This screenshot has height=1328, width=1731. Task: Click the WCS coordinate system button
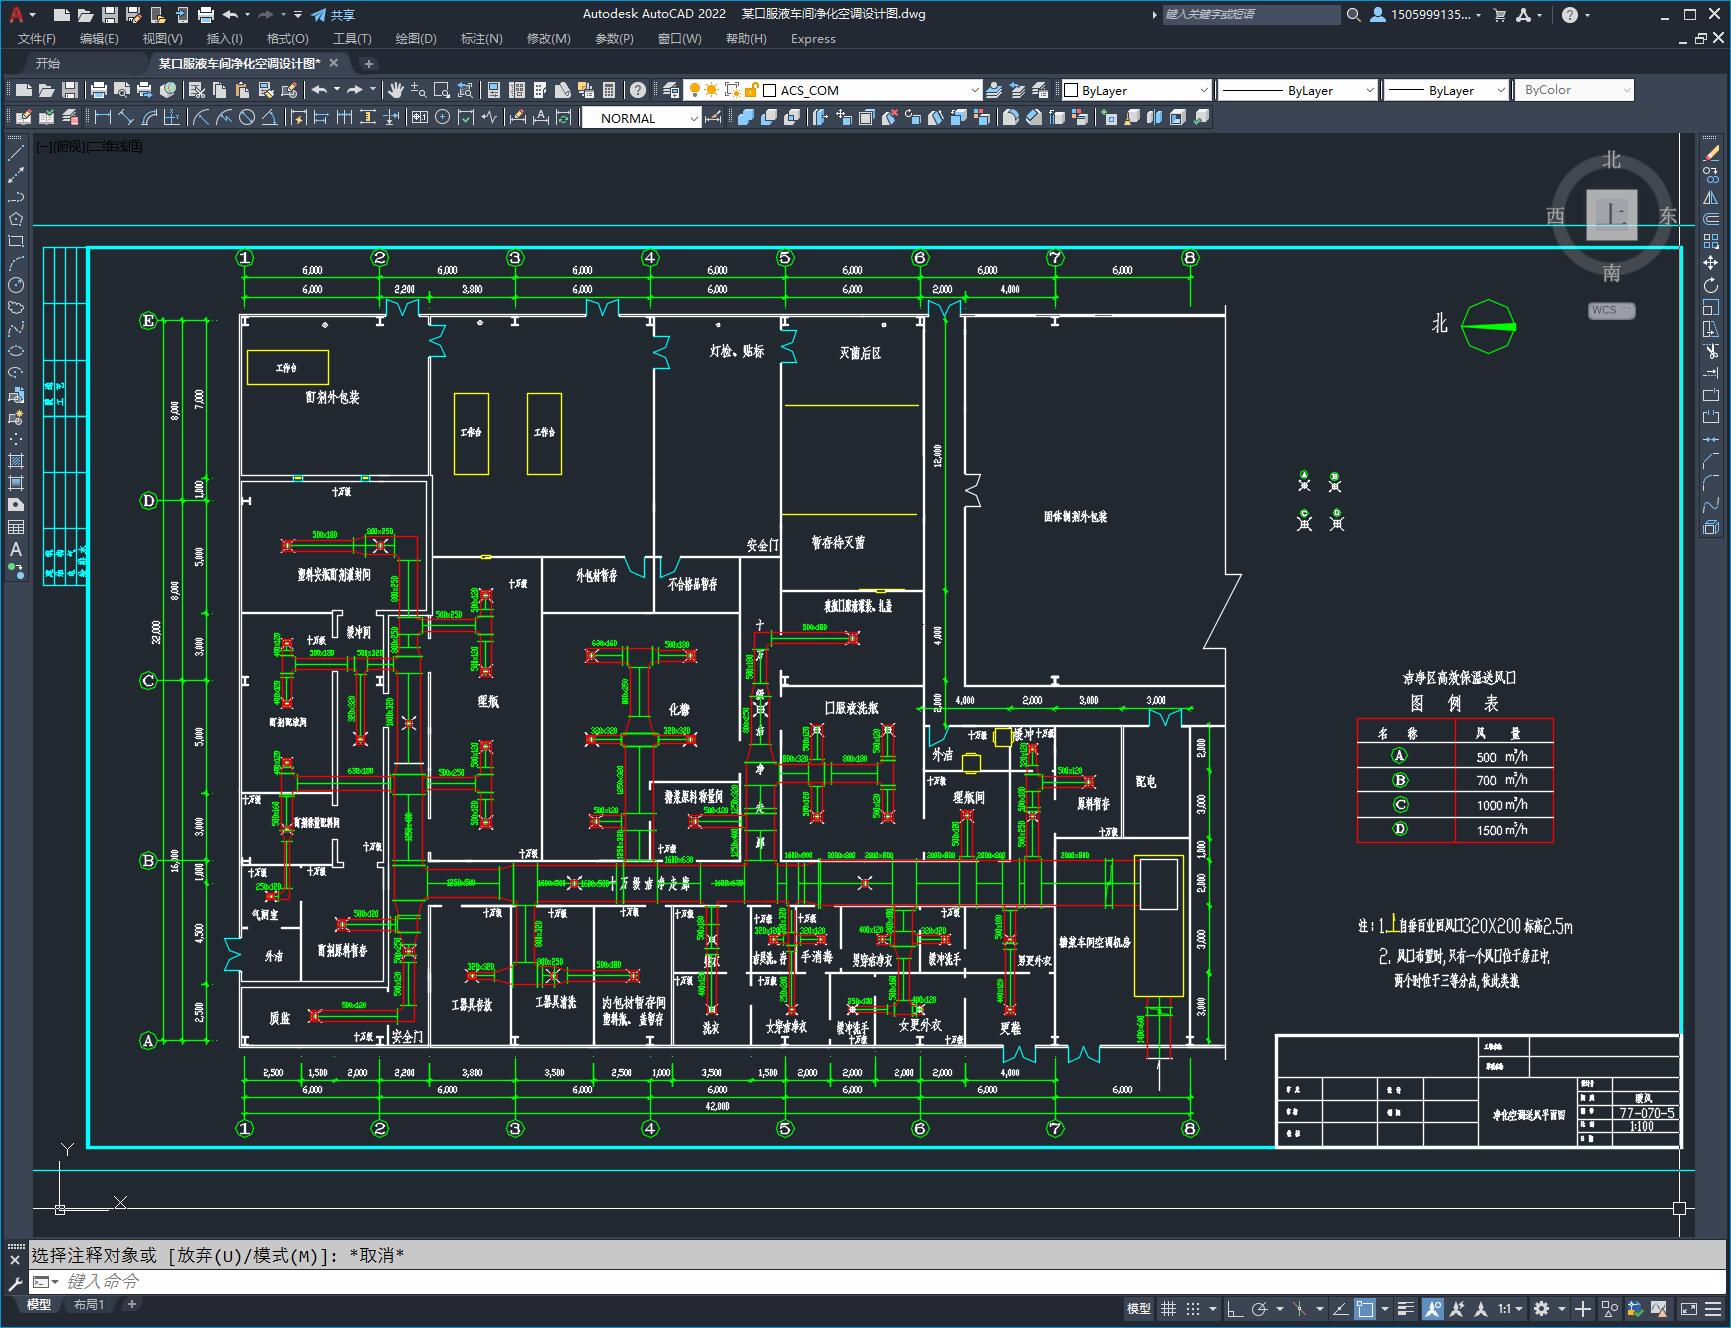coord(1610,310)
